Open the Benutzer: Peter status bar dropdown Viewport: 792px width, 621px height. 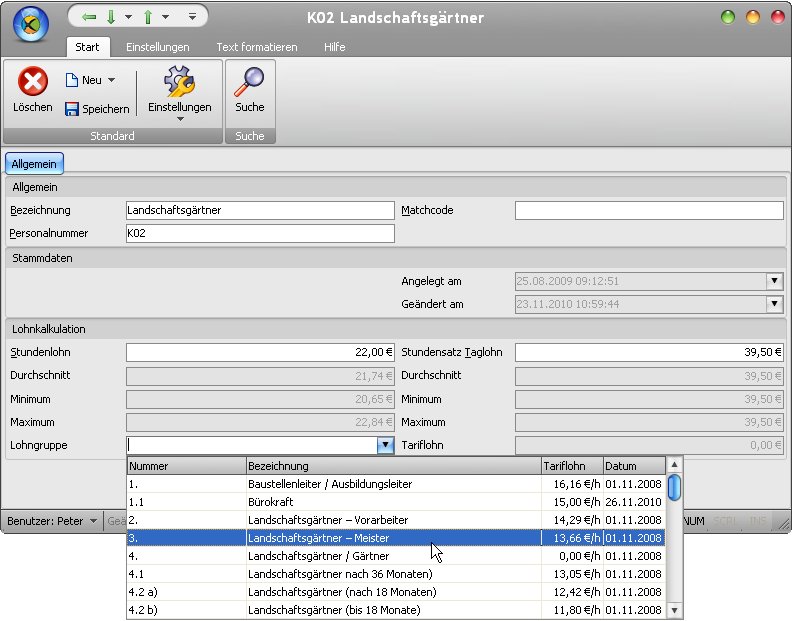coord(93,521)
